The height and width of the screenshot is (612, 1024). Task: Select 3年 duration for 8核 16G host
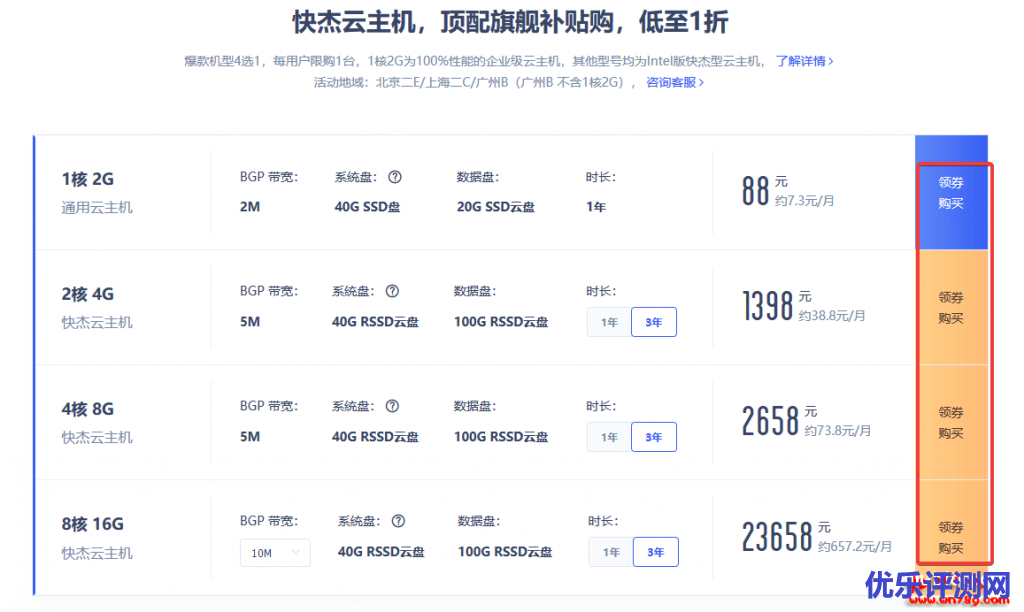[x=656, y=552]
